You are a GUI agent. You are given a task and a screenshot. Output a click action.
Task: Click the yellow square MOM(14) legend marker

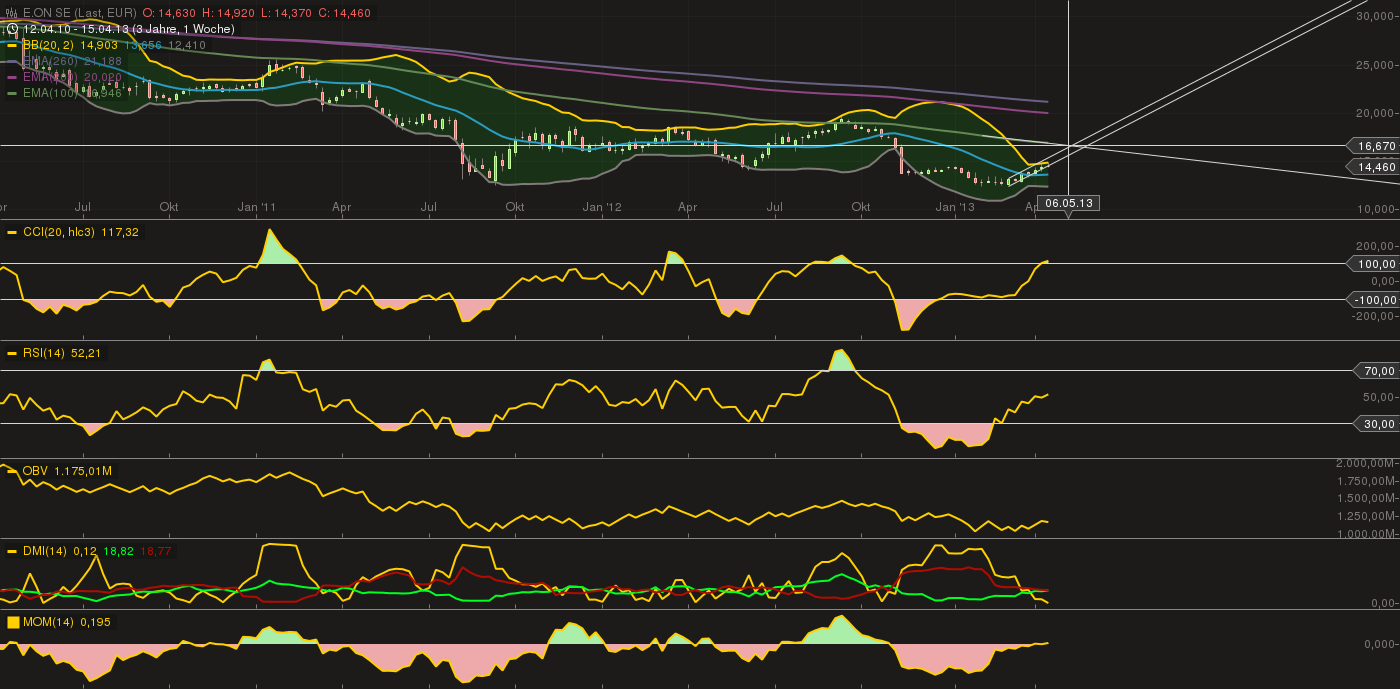(x=13, y=622)
